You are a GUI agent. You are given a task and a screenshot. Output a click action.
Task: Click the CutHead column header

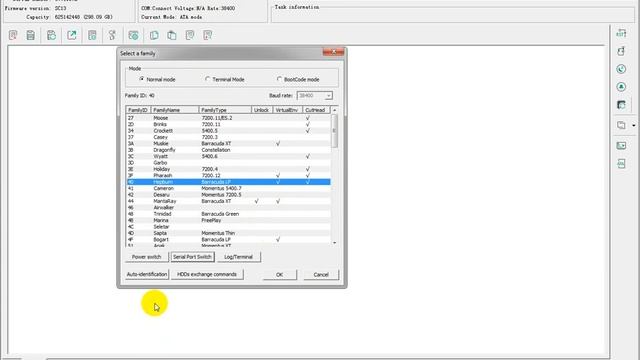point(316,110)
